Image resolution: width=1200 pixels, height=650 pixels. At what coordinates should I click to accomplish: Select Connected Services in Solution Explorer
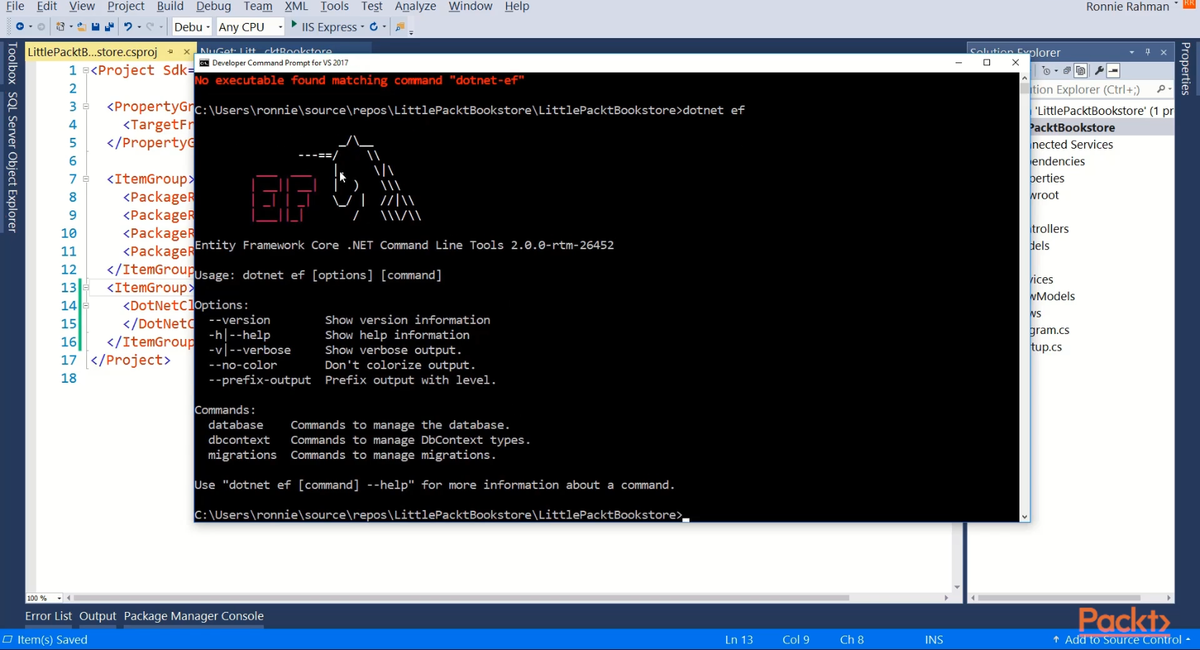(x=1072, y=144)
